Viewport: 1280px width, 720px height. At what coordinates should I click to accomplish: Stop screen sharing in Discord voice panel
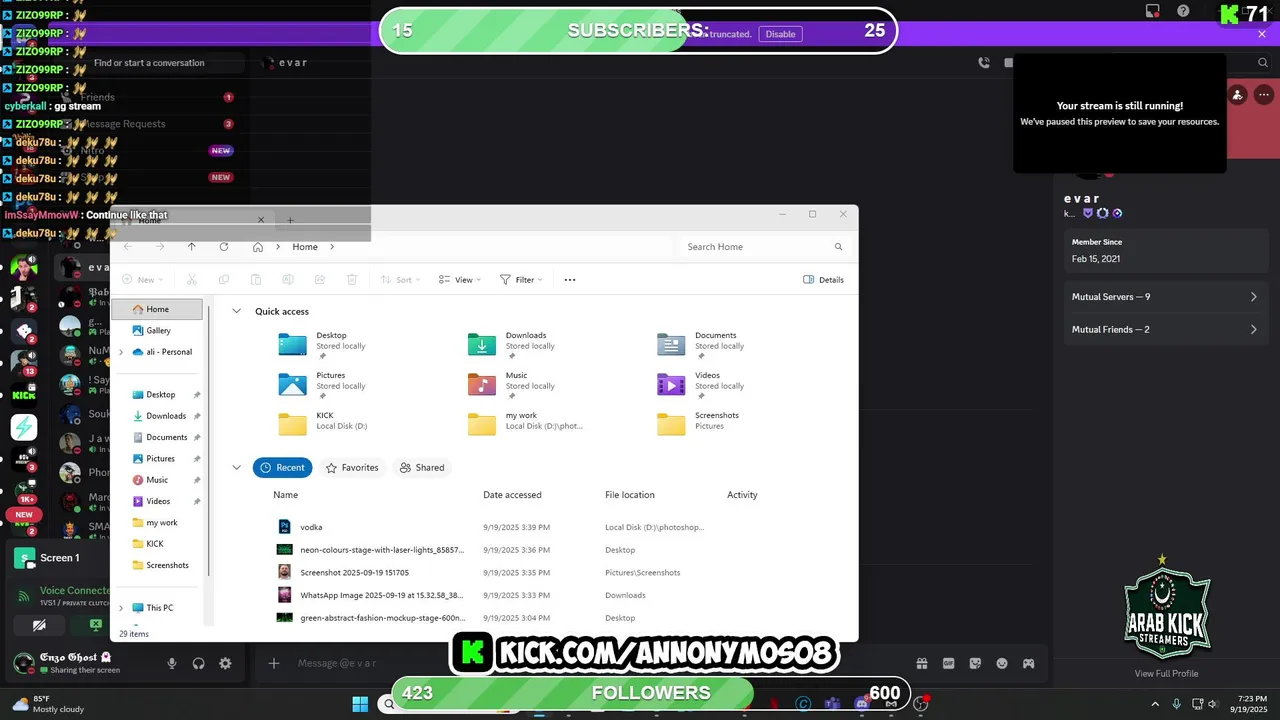click(95, 625)
